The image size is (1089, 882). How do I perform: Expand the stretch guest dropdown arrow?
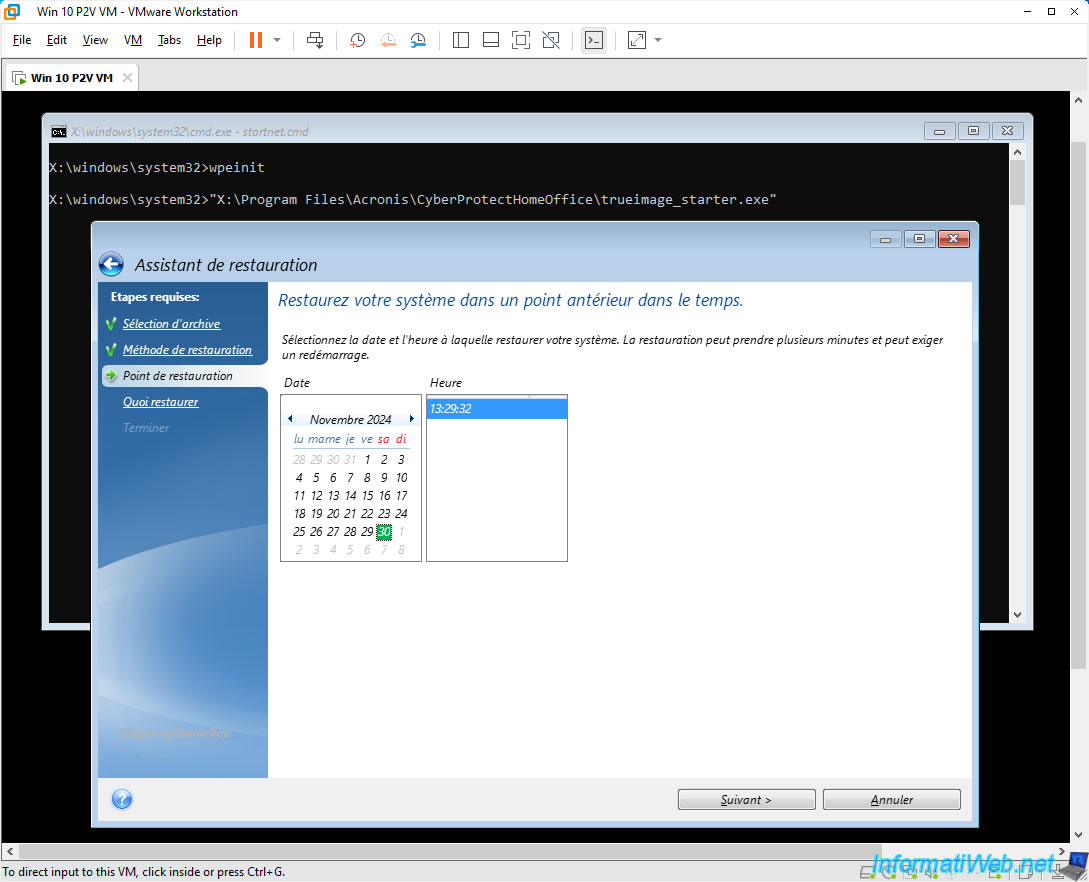pyautogui.click(x=658, y=40)
